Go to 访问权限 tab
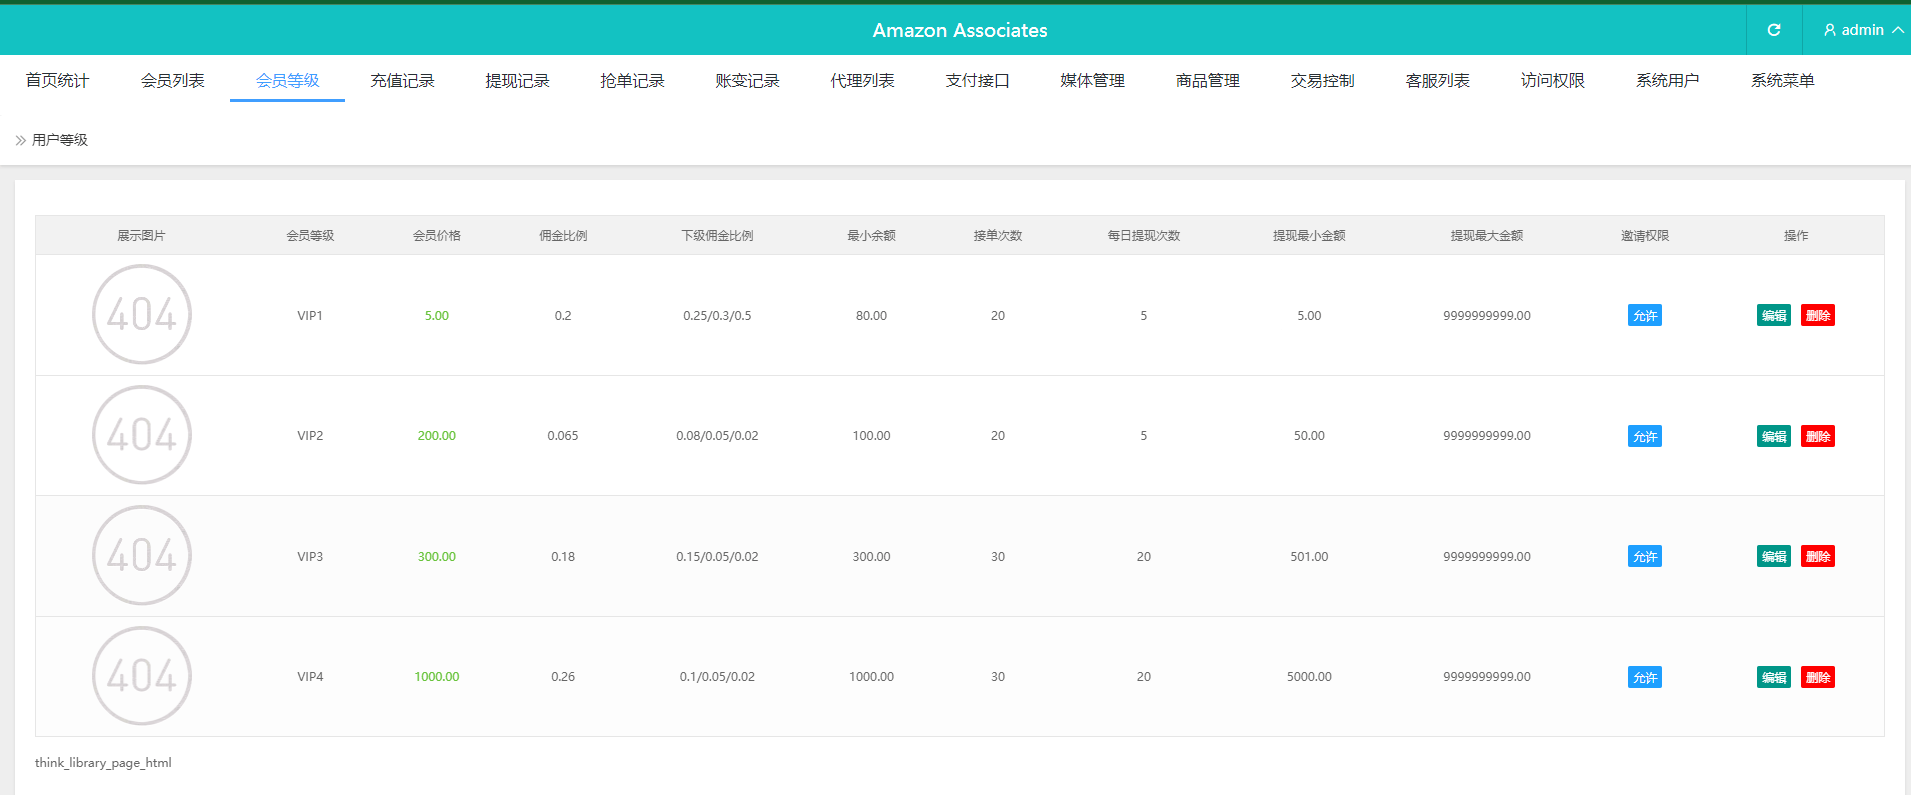The image size is (1911, 795). click(x=1552, y=80)
